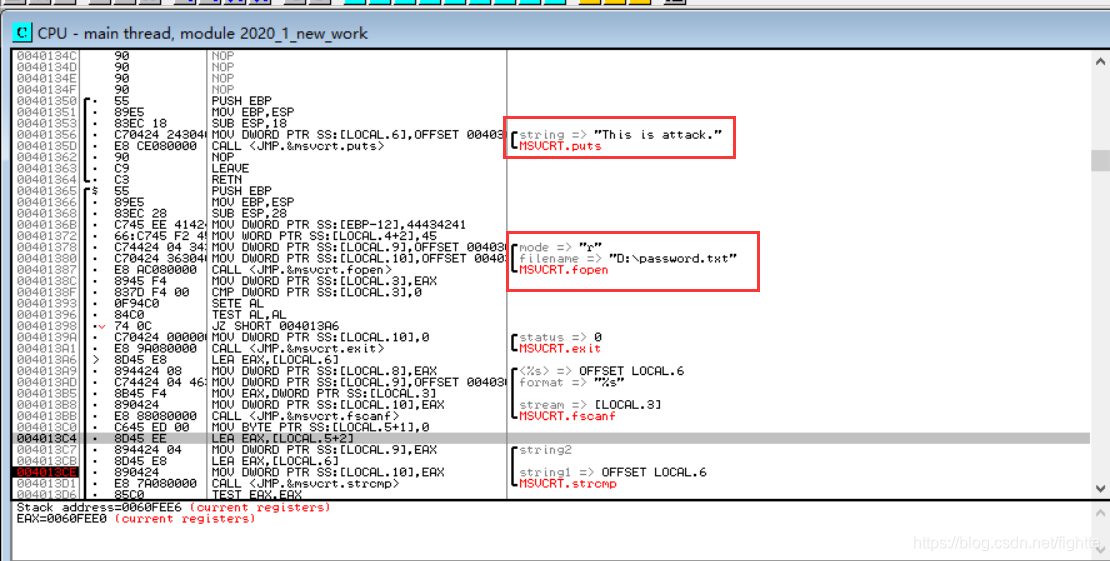The image size is (1110, 561).
Task: Select the CALL <JMP.&msvcrt.fopen> instruction
Action: (302, 270)
